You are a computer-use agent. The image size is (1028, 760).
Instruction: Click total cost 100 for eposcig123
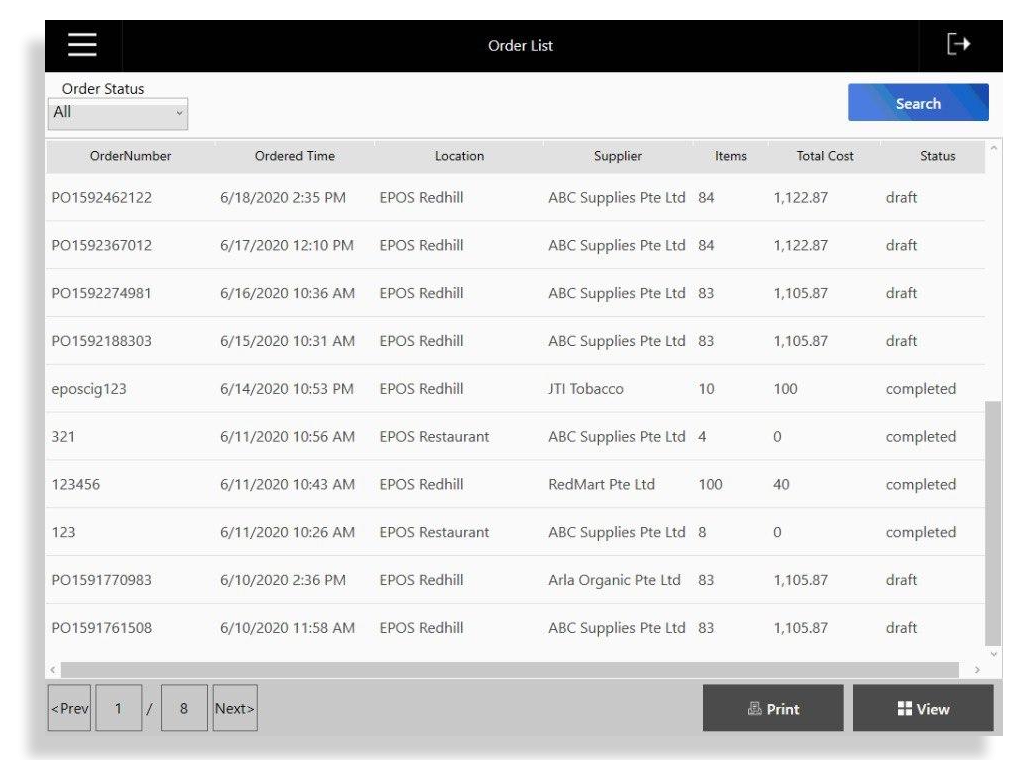point(785,389)
